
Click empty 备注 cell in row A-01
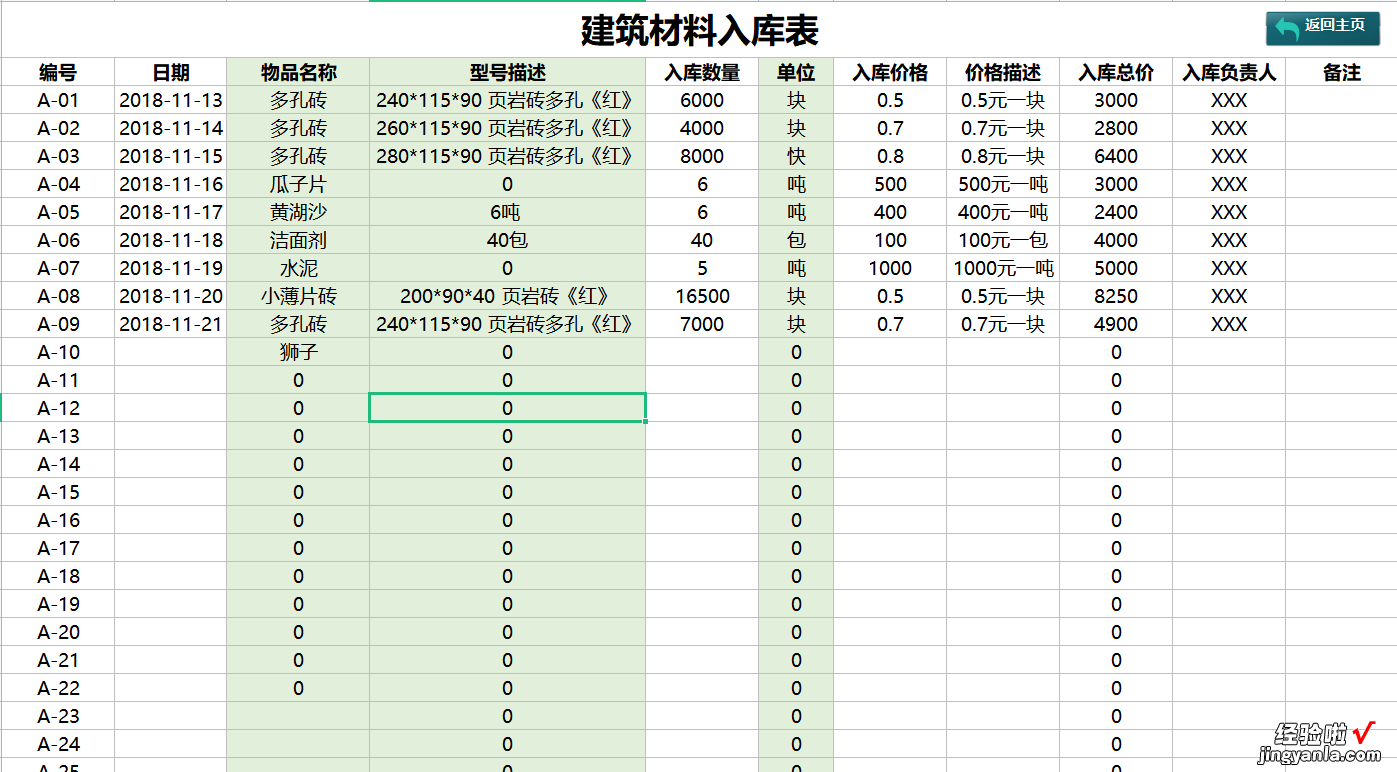point(1341,100)
